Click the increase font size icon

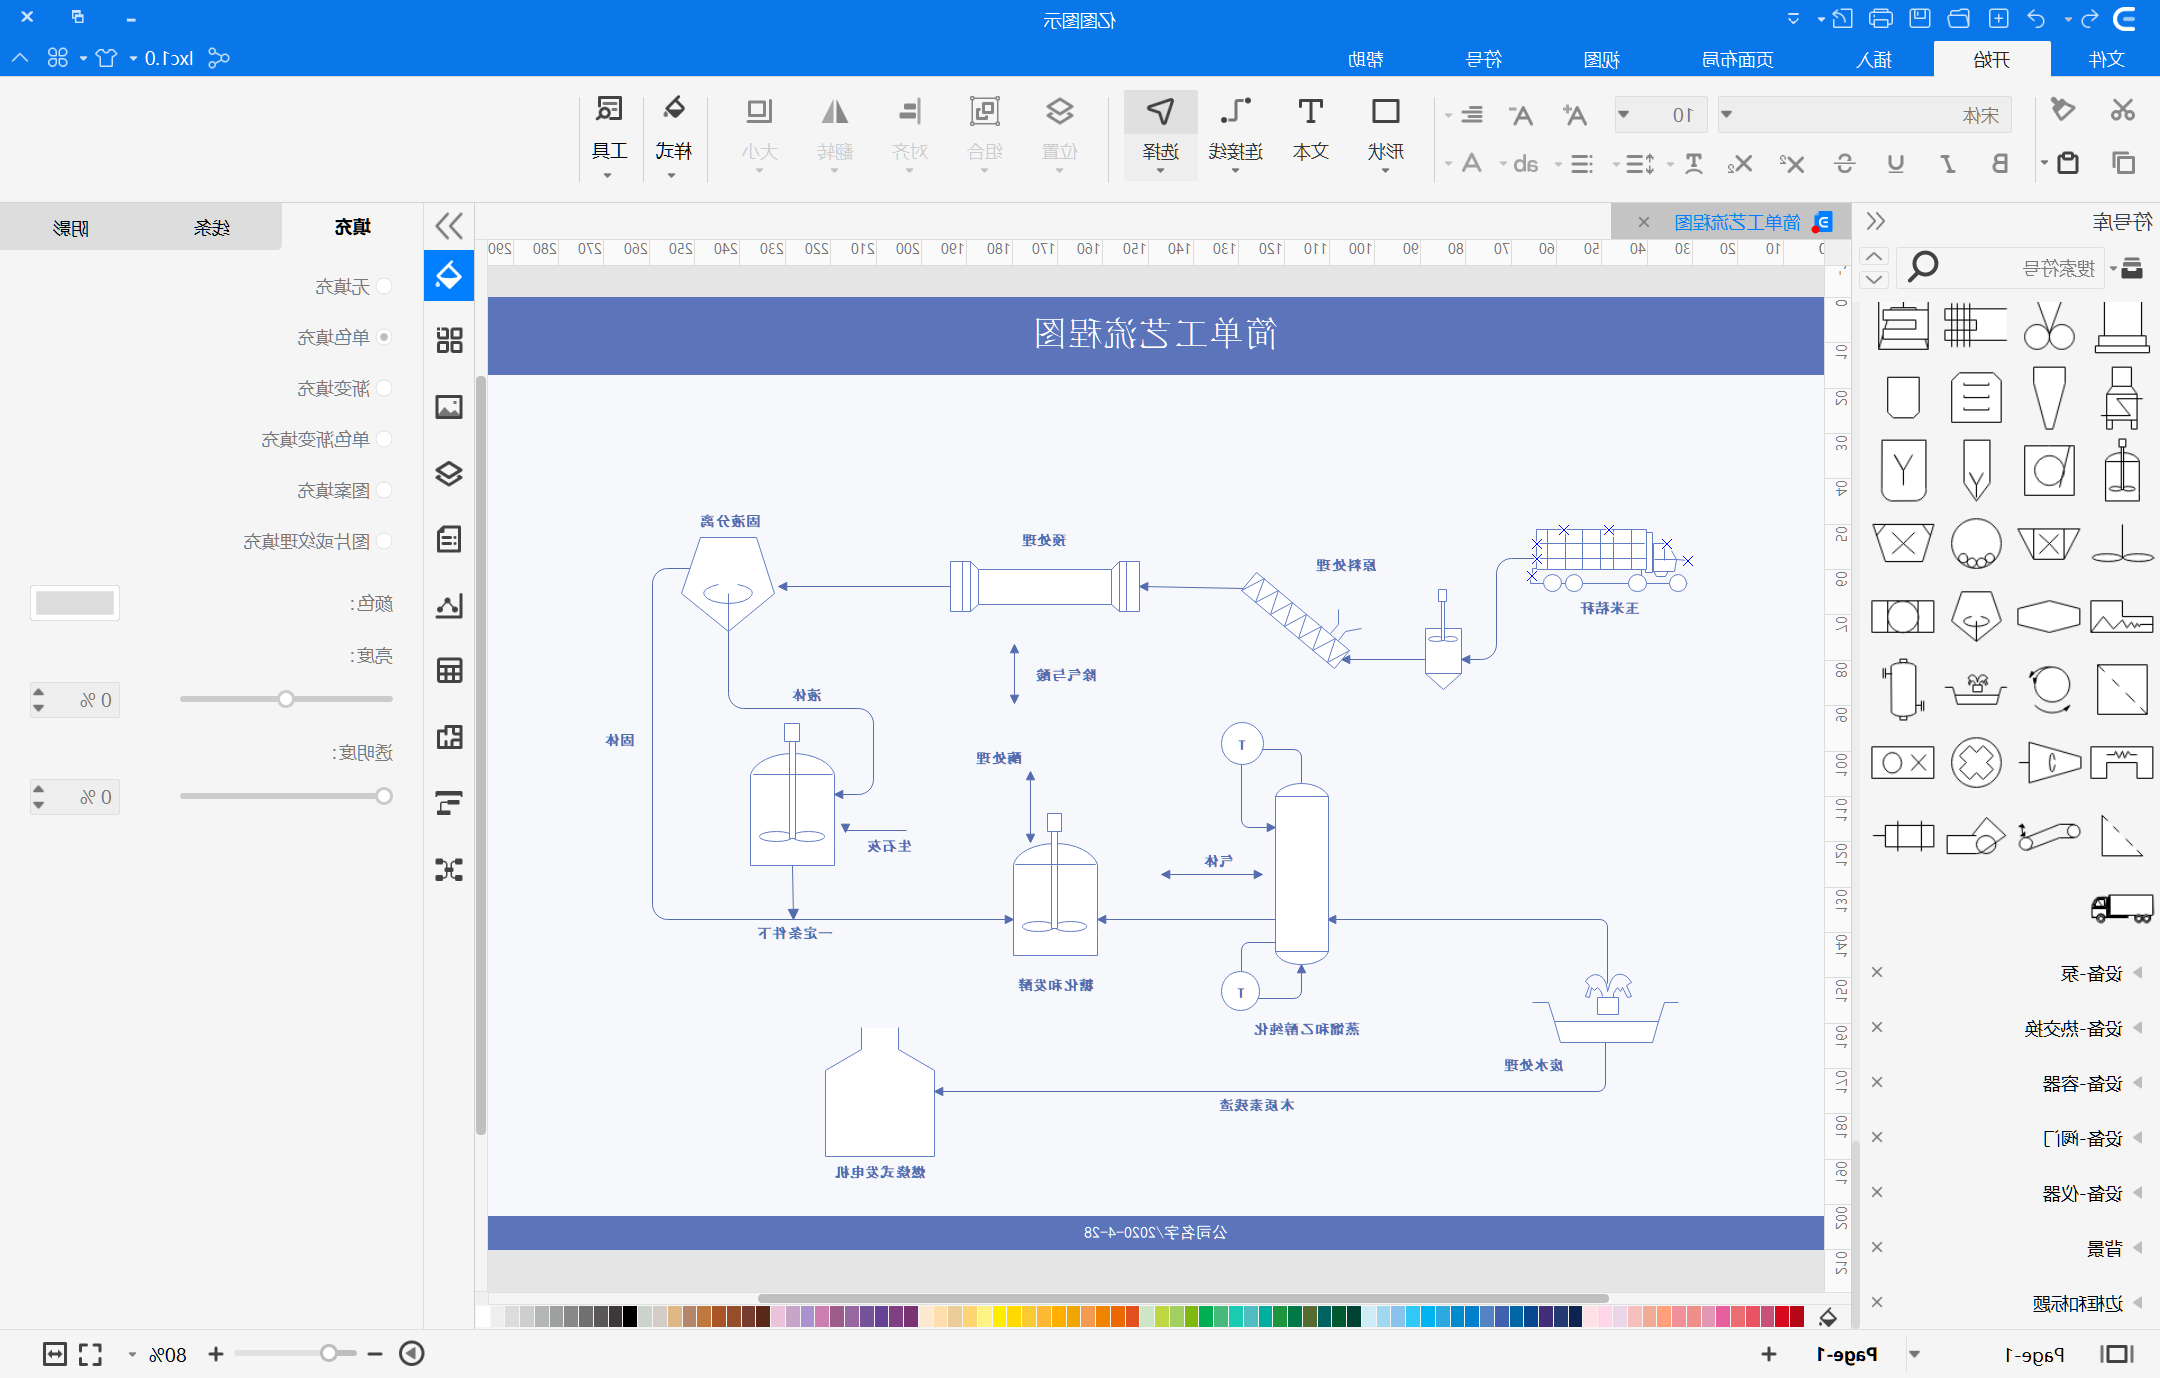click(x=1575, y=115)
